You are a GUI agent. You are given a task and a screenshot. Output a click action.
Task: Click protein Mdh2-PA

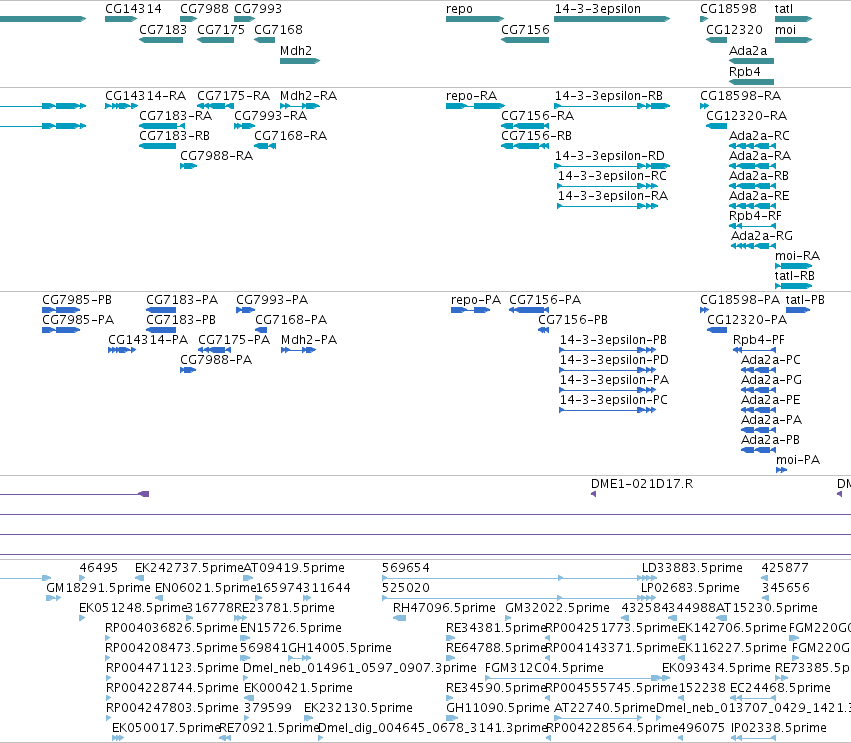click(x=309, y=340)
